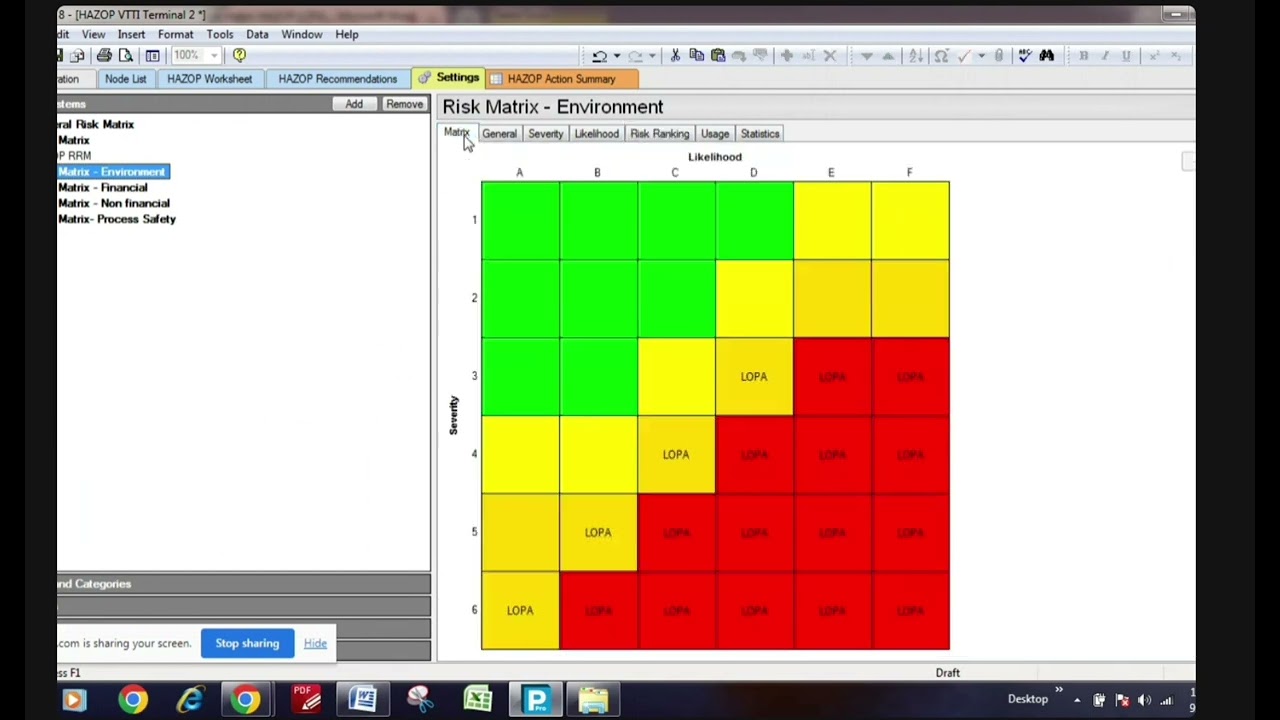The image size is (1280, 720).
Task: Click the Delete X toolbar icon
Action: (829, 56)
